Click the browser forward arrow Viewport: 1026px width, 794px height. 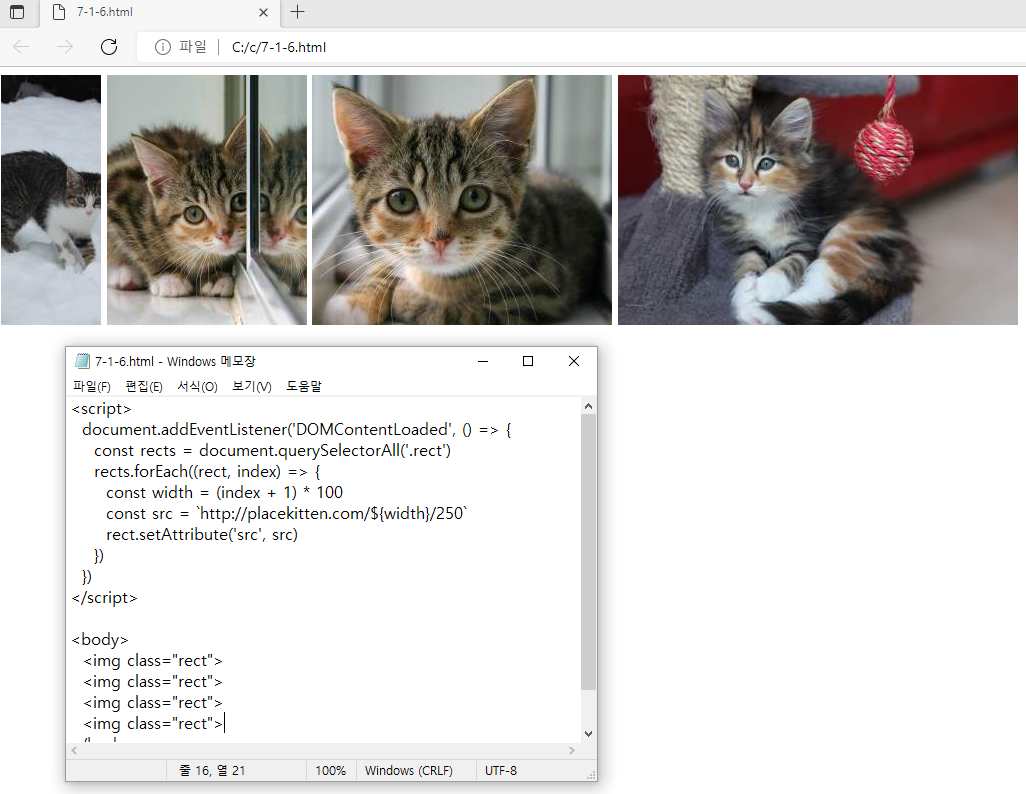click(65, 46)
